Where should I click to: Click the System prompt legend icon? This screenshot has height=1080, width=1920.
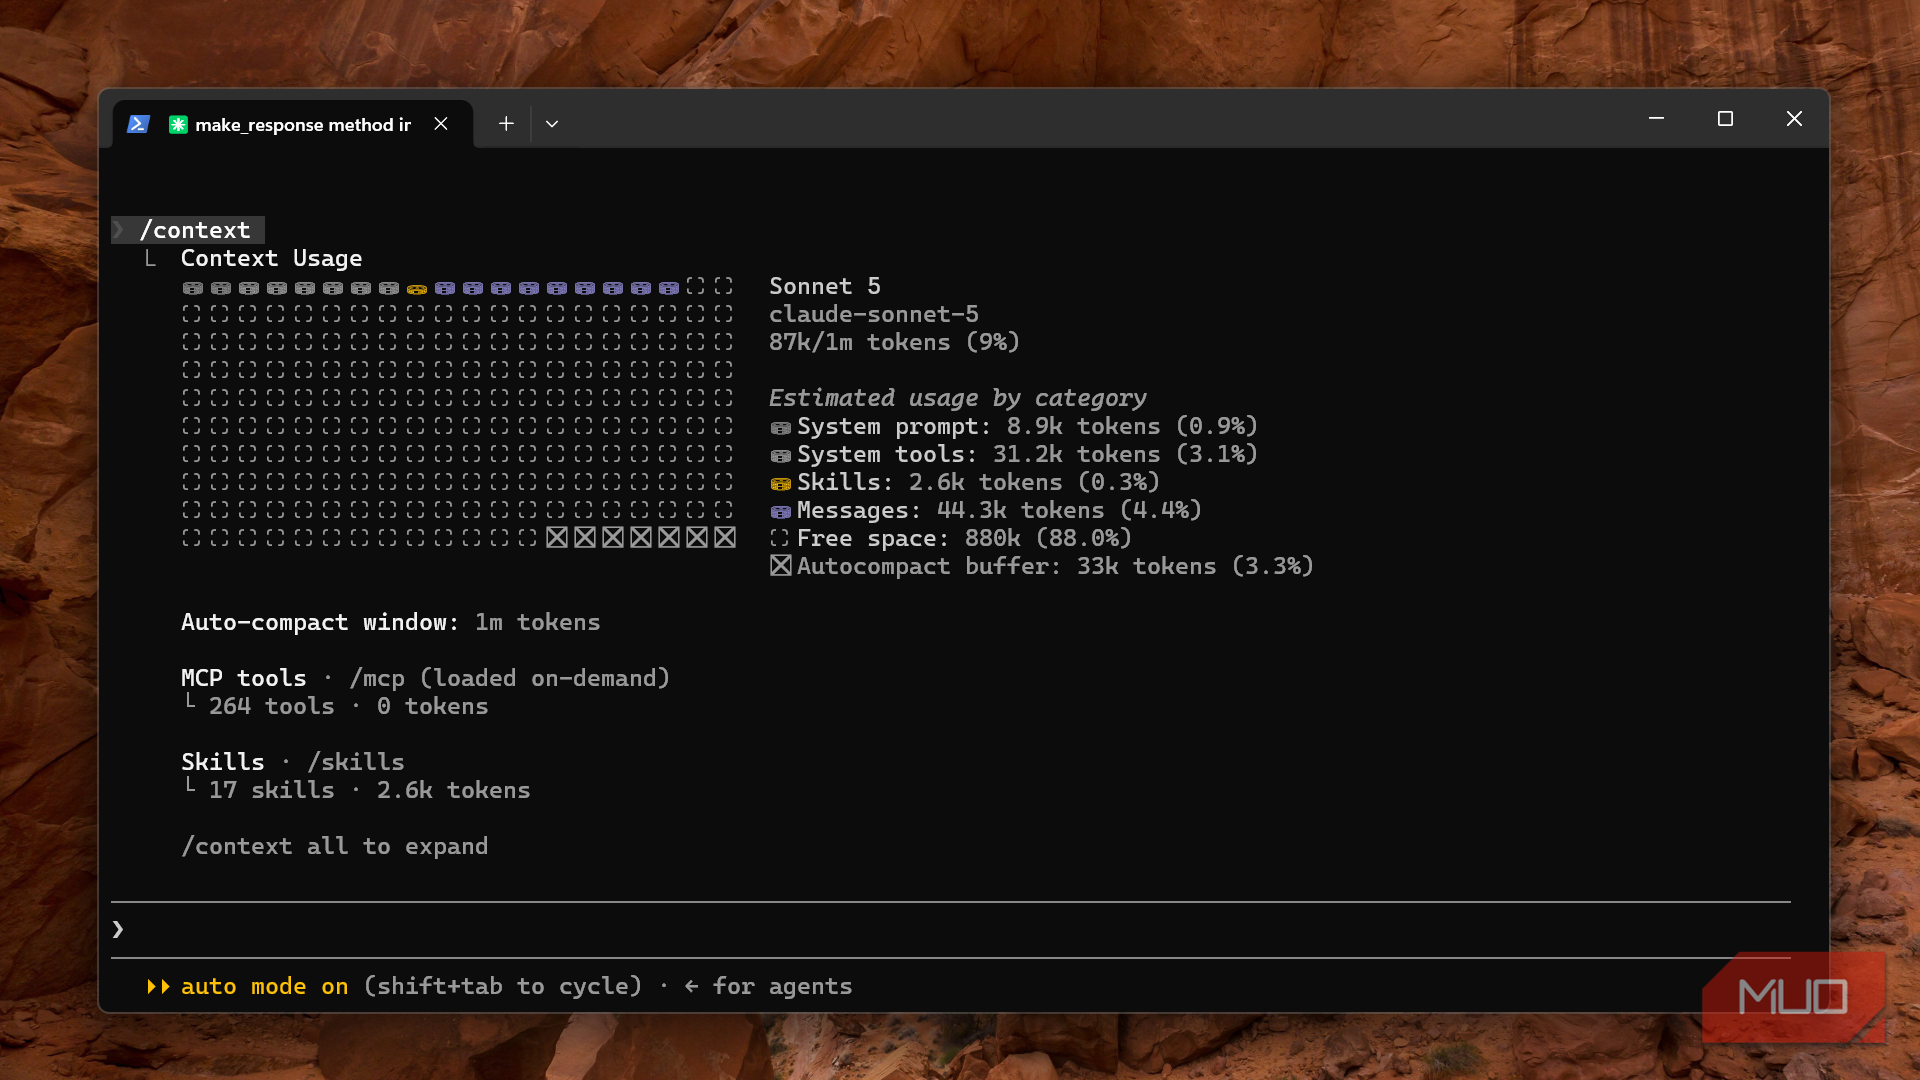coord(781,428)
